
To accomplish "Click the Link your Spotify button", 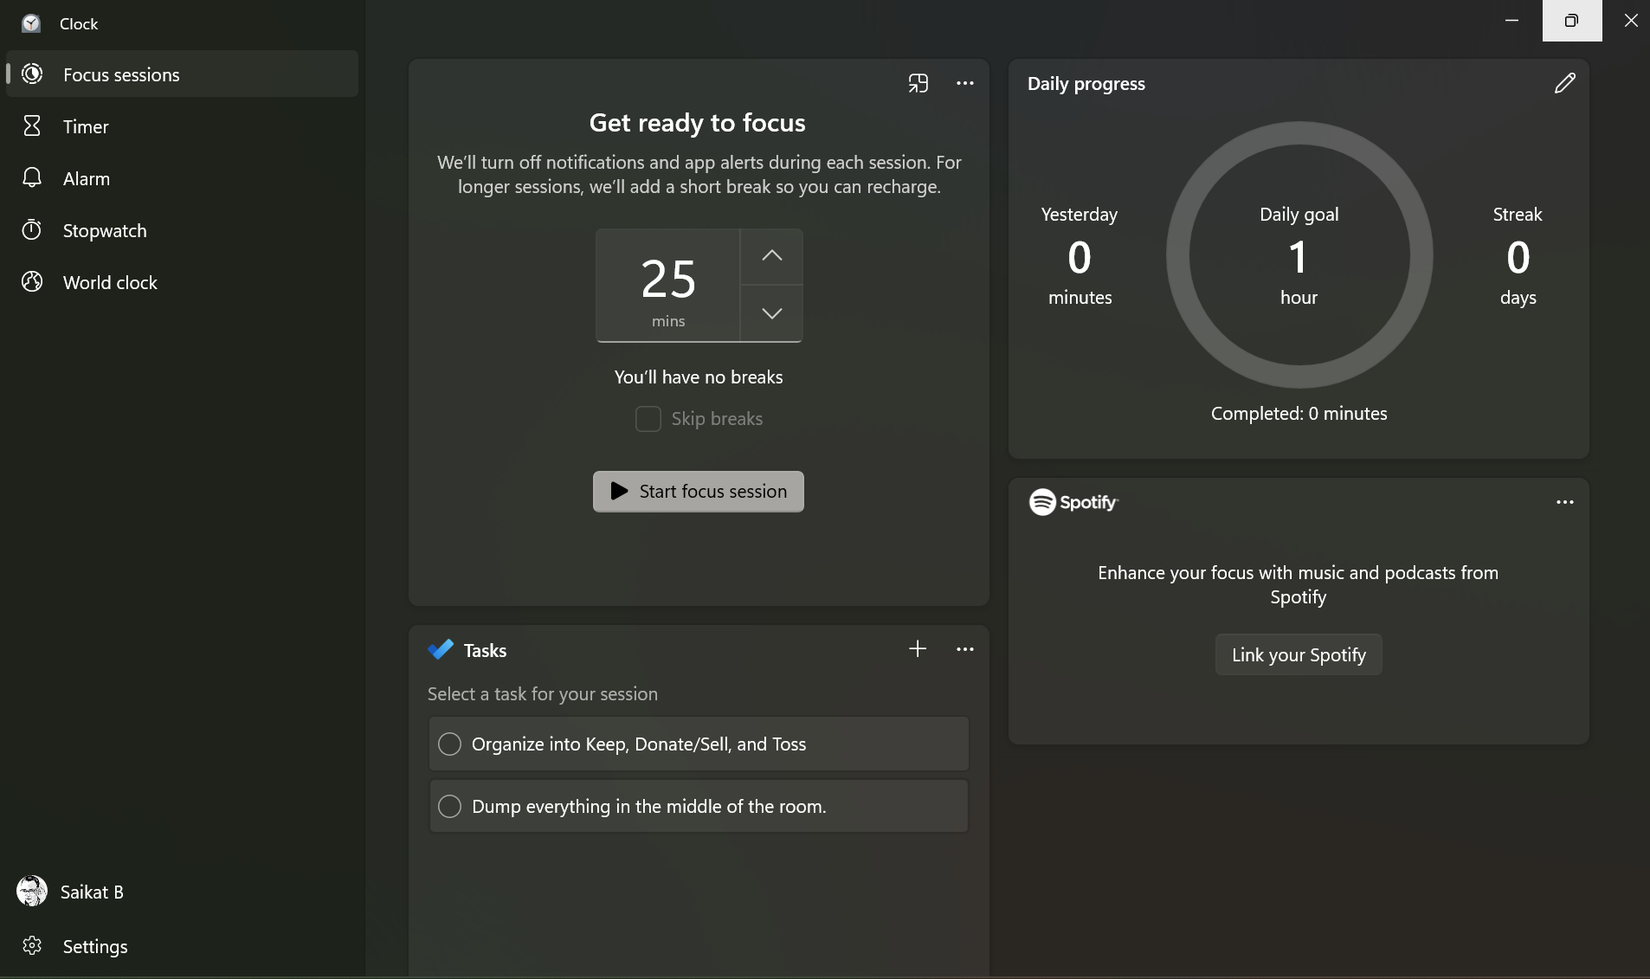I will 1298,655.
